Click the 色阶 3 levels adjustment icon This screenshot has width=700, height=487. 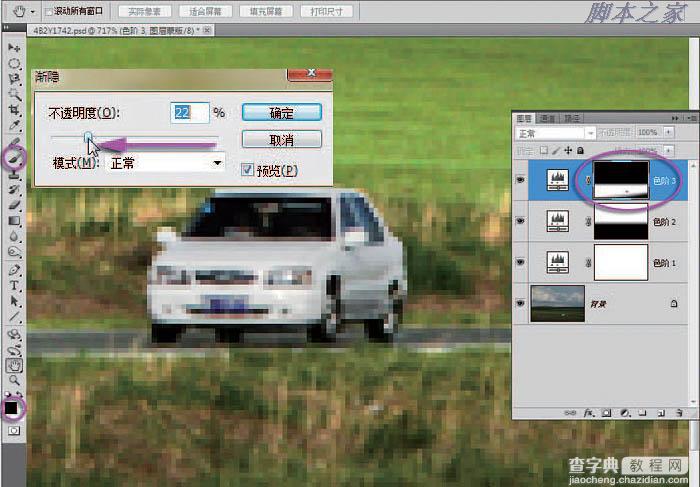pyautogui.click(x=558, y=180)
